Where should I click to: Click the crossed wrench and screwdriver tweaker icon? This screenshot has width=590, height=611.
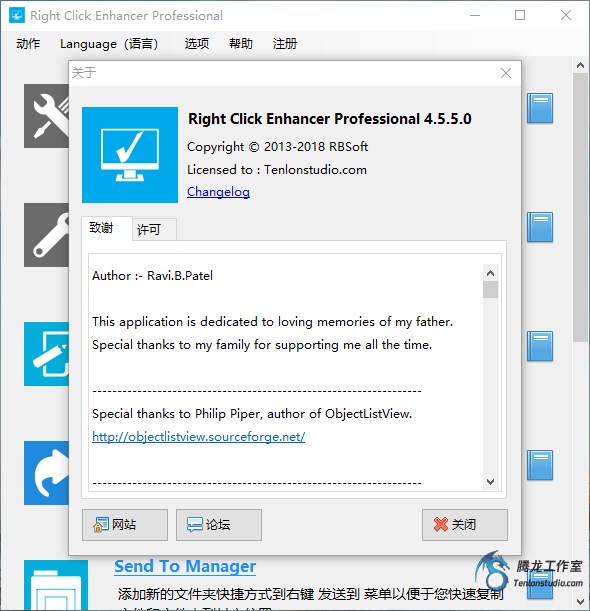46,116
